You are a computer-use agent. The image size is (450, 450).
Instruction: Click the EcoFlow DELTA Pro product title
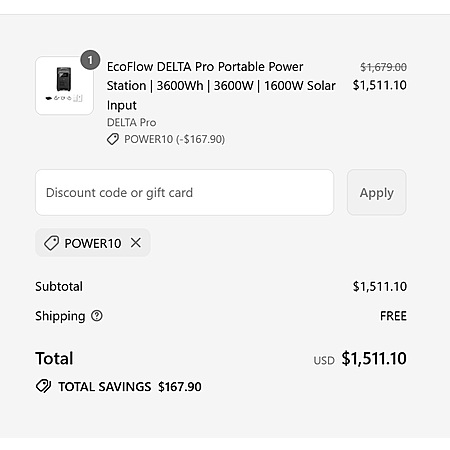pos(221,86)
